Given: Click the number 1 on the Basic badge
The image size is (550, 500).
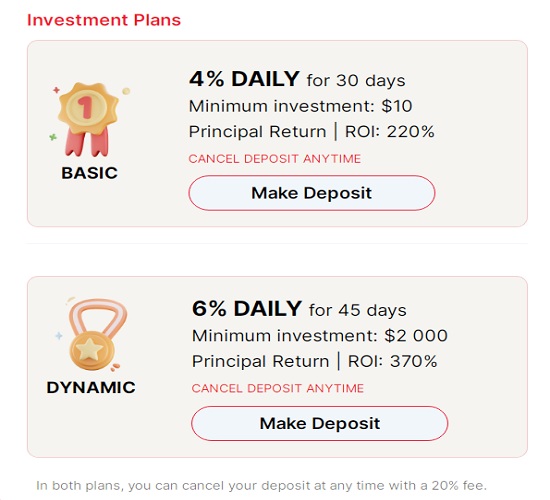Looking at the screenshot, I should [85, 106].
